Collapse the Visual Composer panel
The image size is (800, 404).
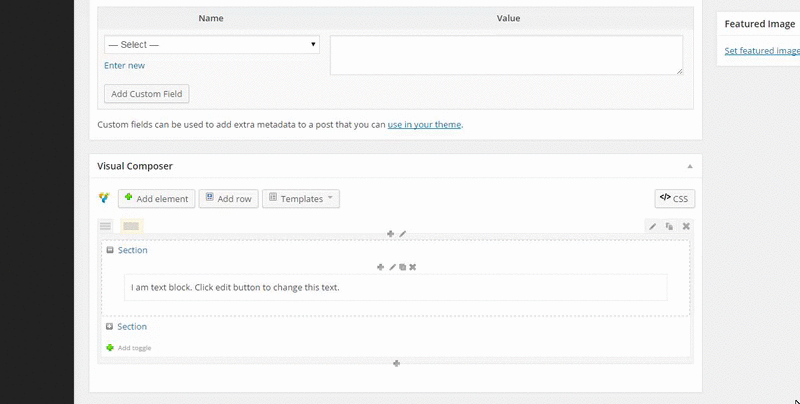(x=689, y=166)
